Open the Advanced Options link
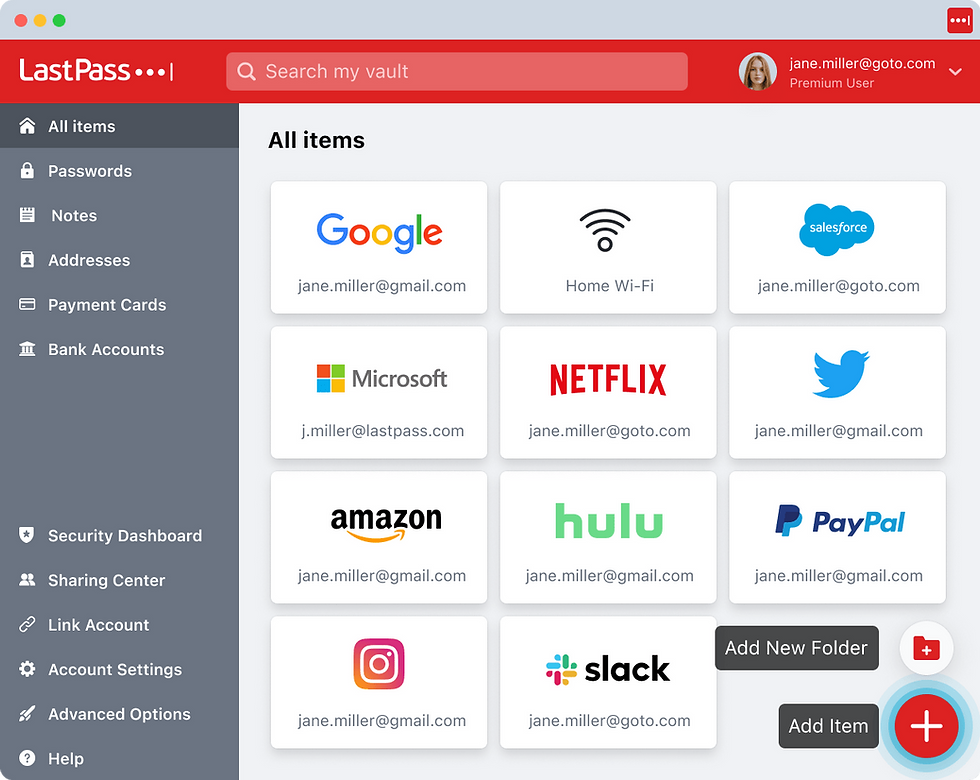 [119, 714]
